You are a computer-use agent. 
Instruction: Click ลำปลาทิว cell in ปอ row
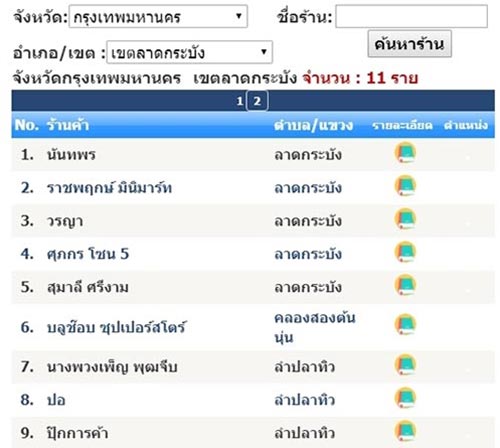point(304,400)
